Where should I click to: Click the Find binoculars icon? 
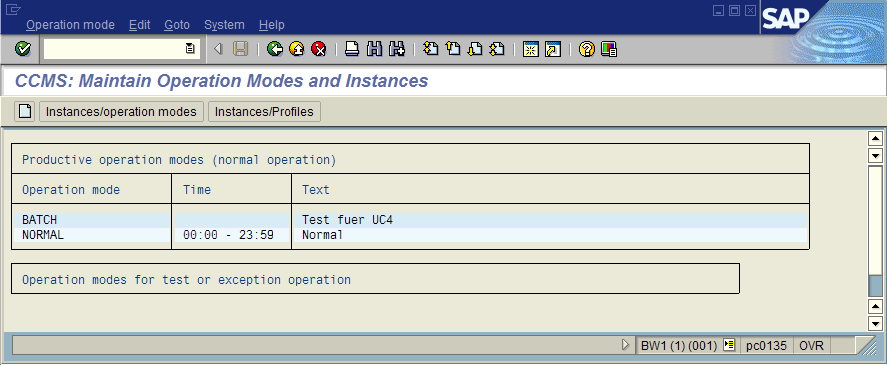tap(374, 49)
